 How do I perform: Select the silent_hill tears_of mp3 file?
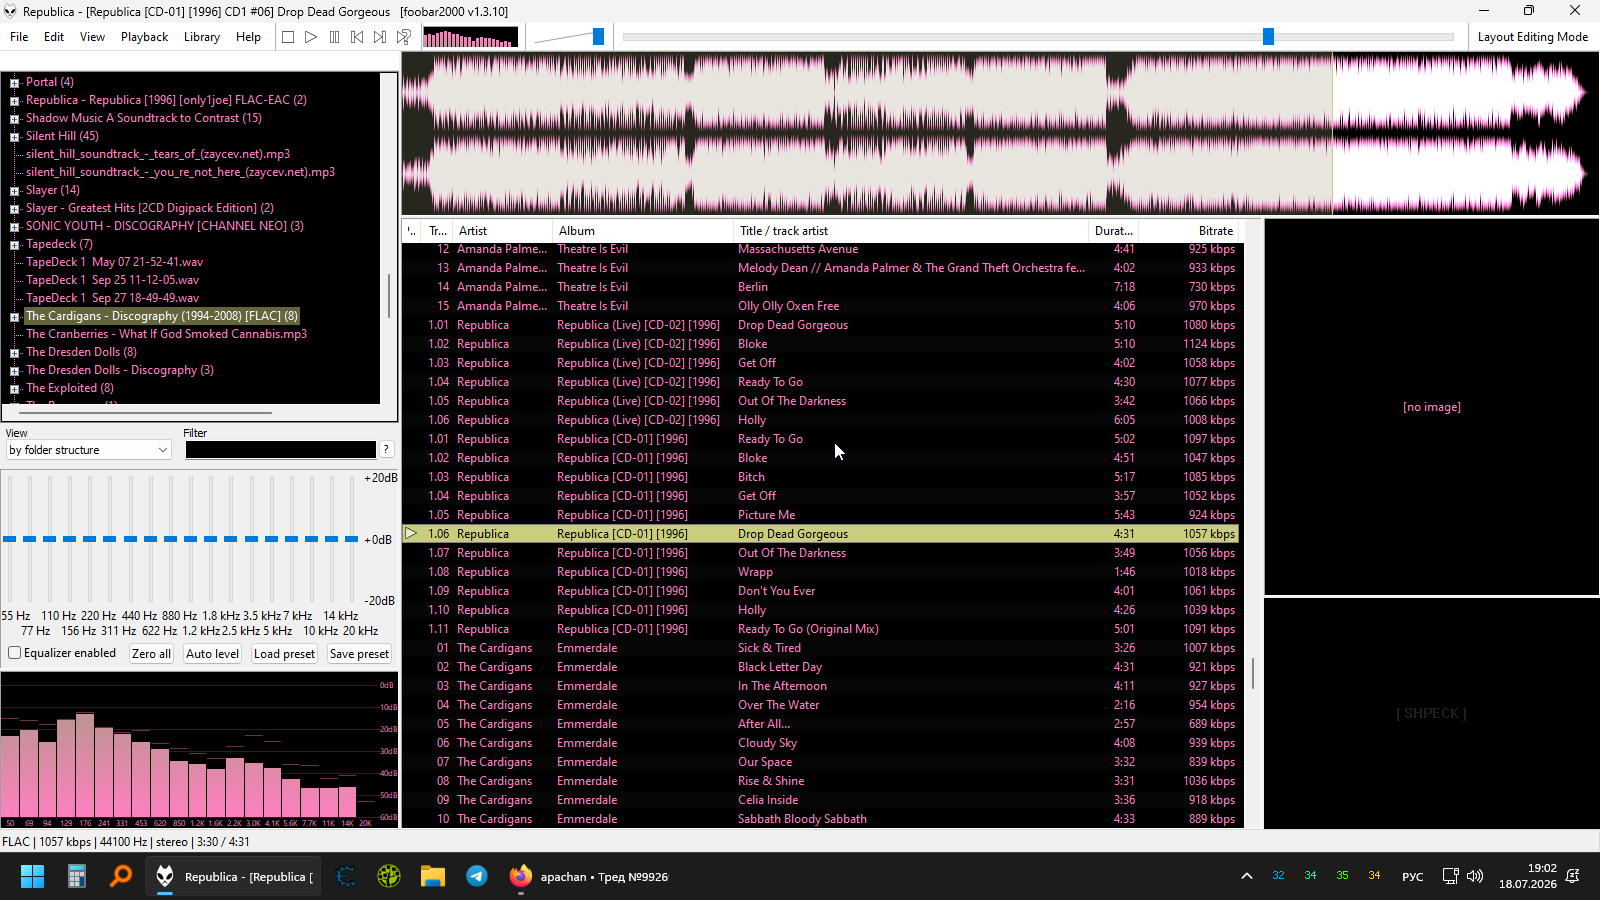158,154
